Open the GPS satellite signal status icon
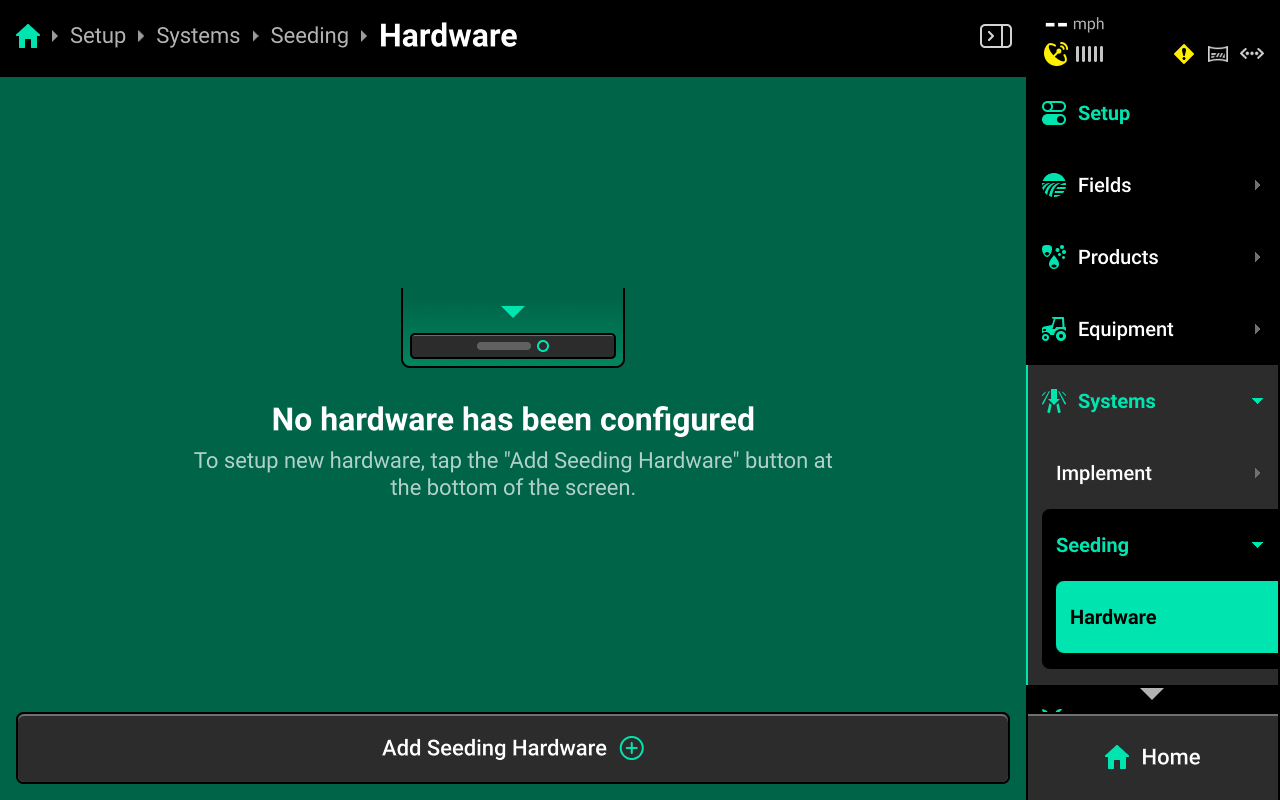Screen dimensions: 1280x800 coord(1056,54)
